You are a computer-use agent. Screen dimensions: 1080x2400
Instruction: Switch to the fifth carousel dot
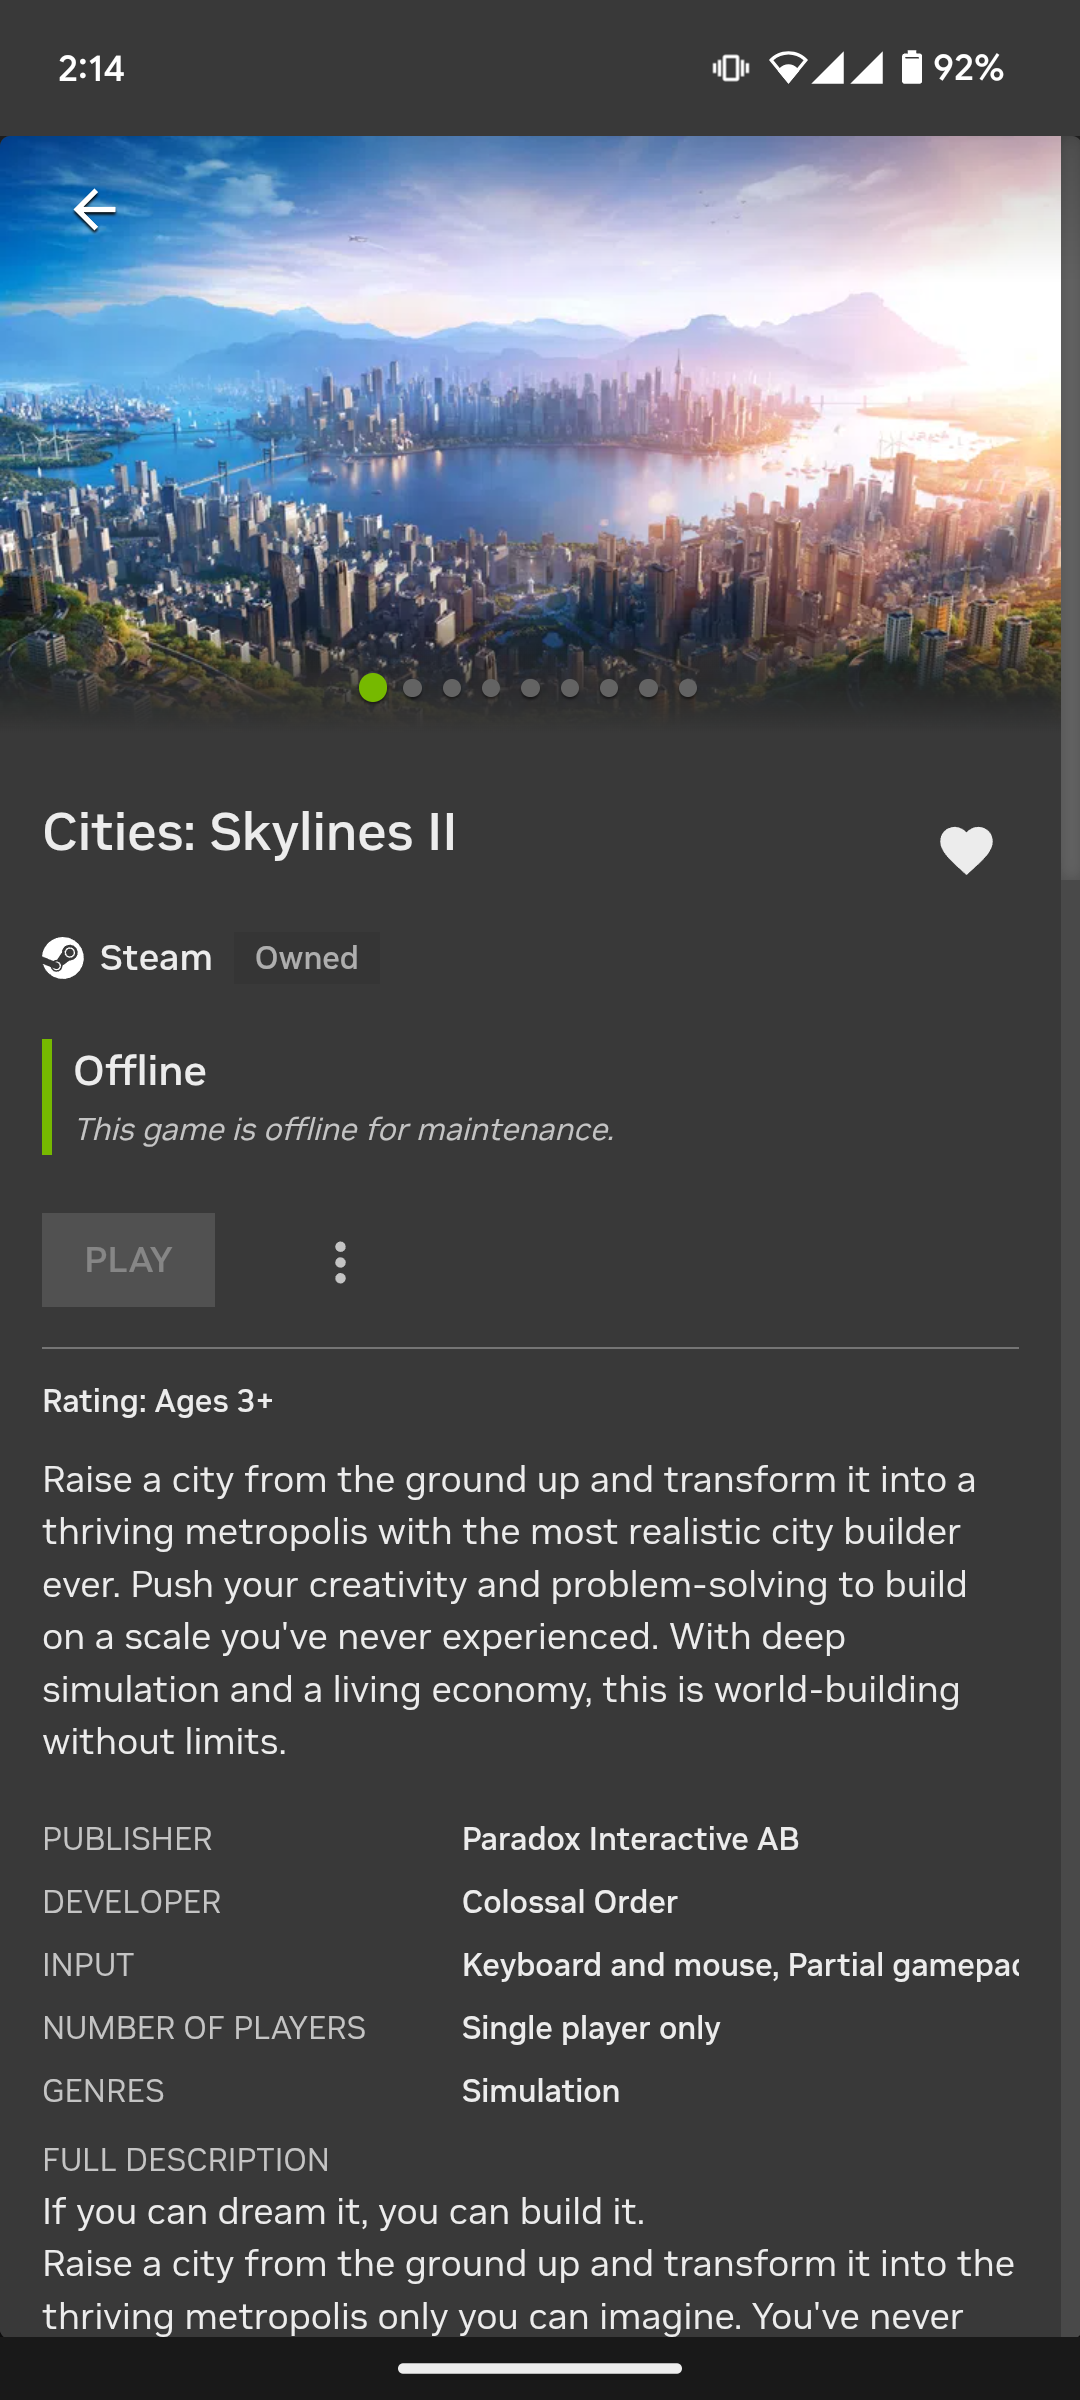tap(530, 688)
